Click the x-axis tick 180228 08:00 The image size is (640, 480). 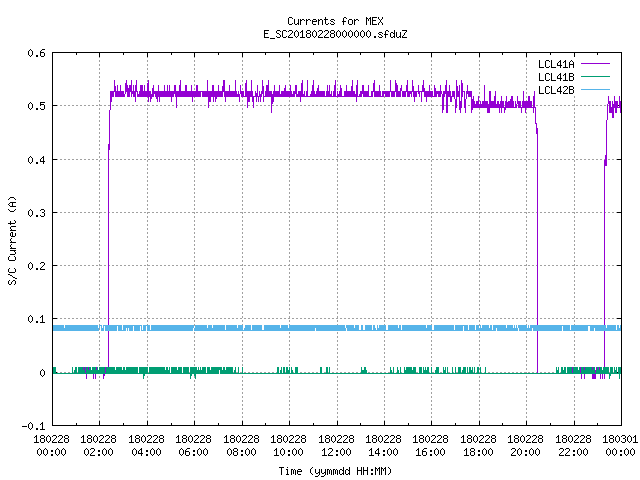(241, 446)
